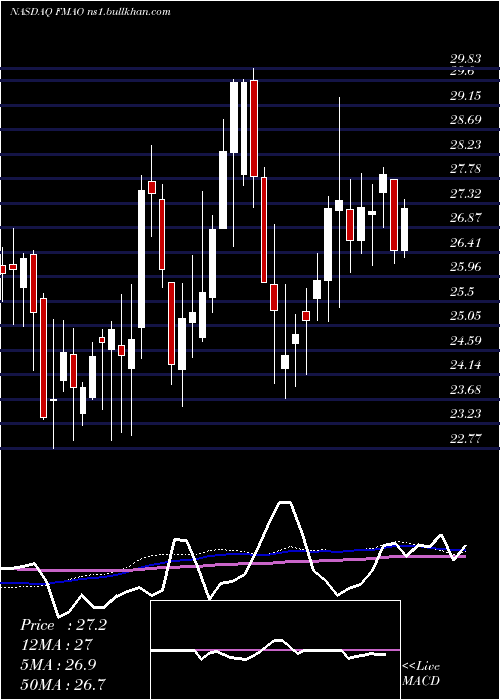Viewport: 500px width, 700px height.
Task: Click the 24.59 price axis label
Action: tap(466, 340)
